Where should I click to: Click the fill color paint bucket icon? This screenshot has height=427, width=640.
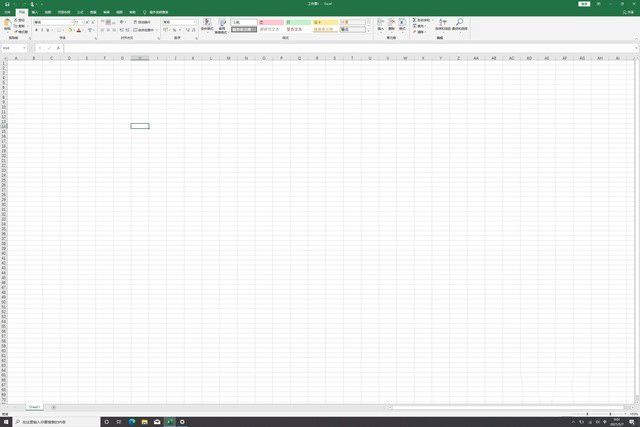click(x=70, y=30)
